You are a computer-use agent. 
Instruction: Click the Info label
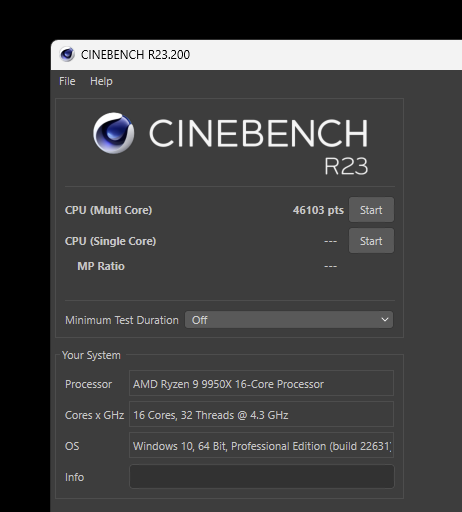tap(74, 477)
